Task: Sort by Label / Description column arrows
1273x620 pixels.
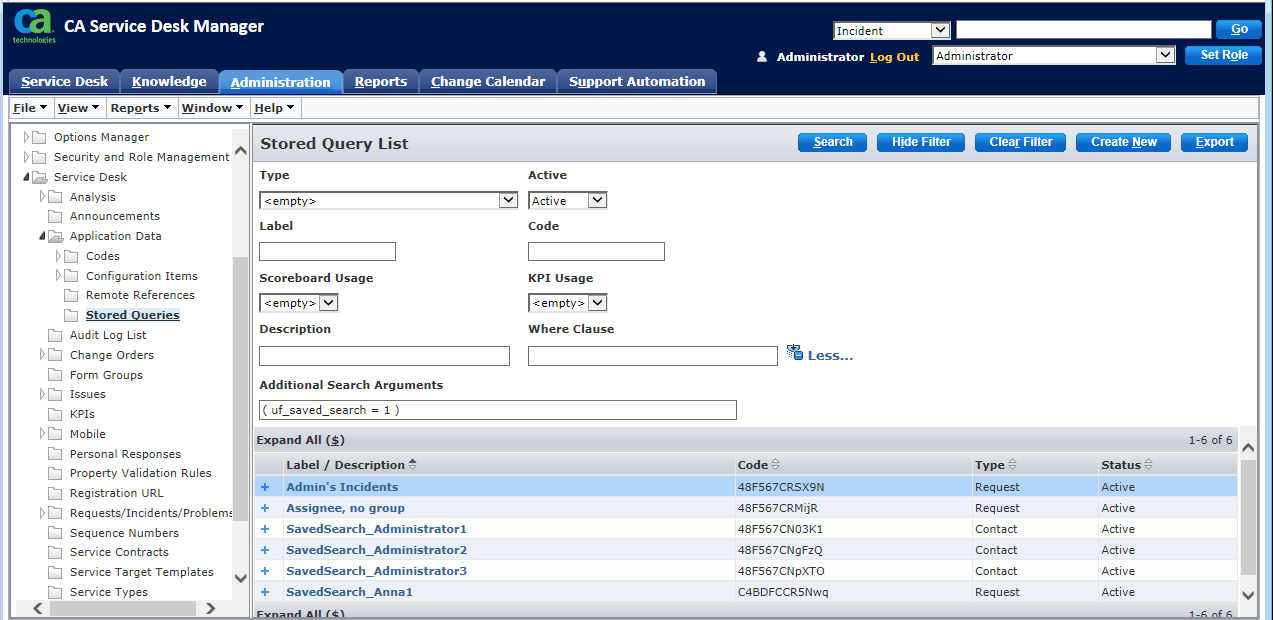Action: click(x=413, y=465)
